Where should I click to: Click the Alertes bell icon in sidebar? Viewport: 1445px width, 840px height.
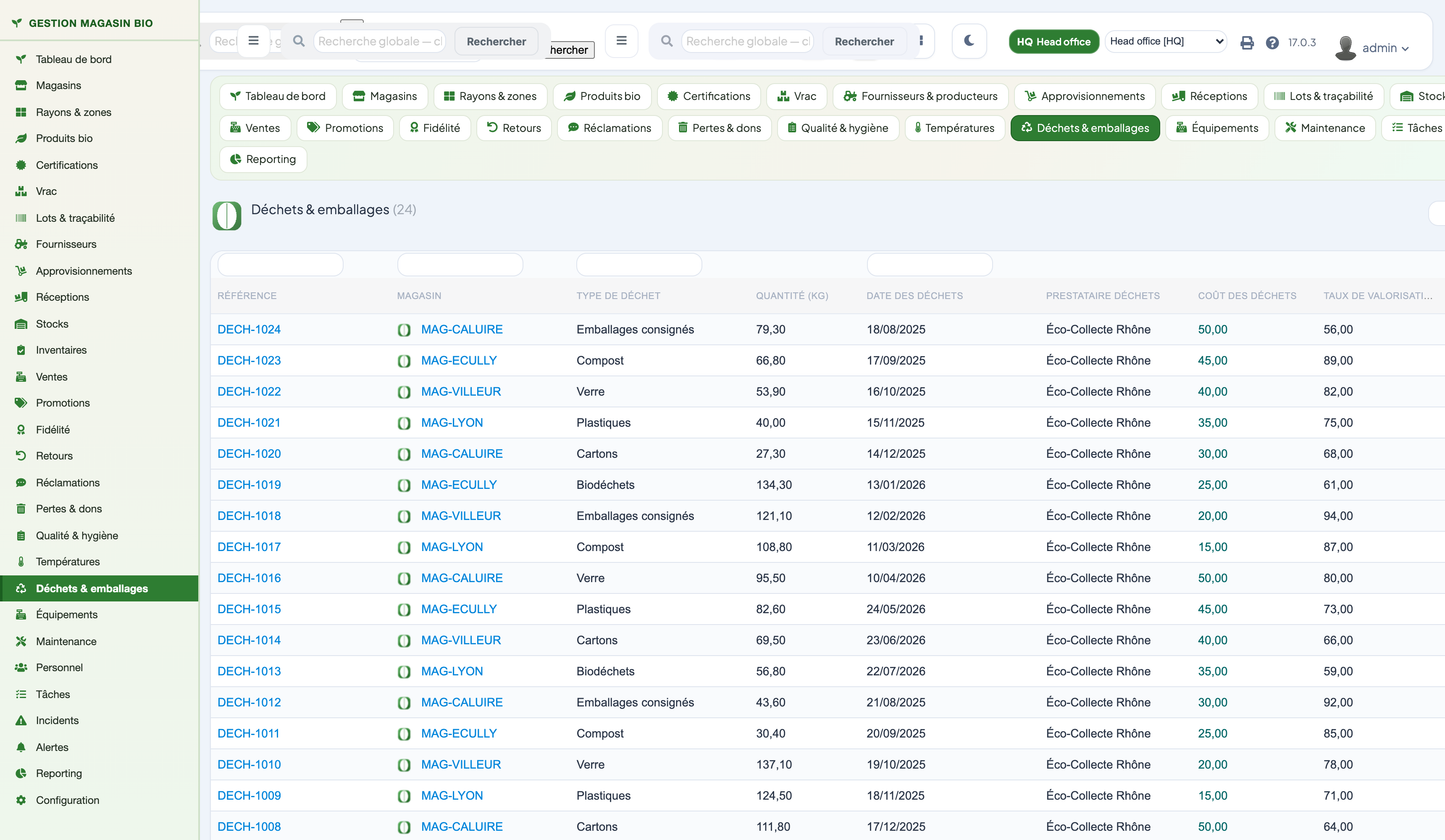coord(21,747)
